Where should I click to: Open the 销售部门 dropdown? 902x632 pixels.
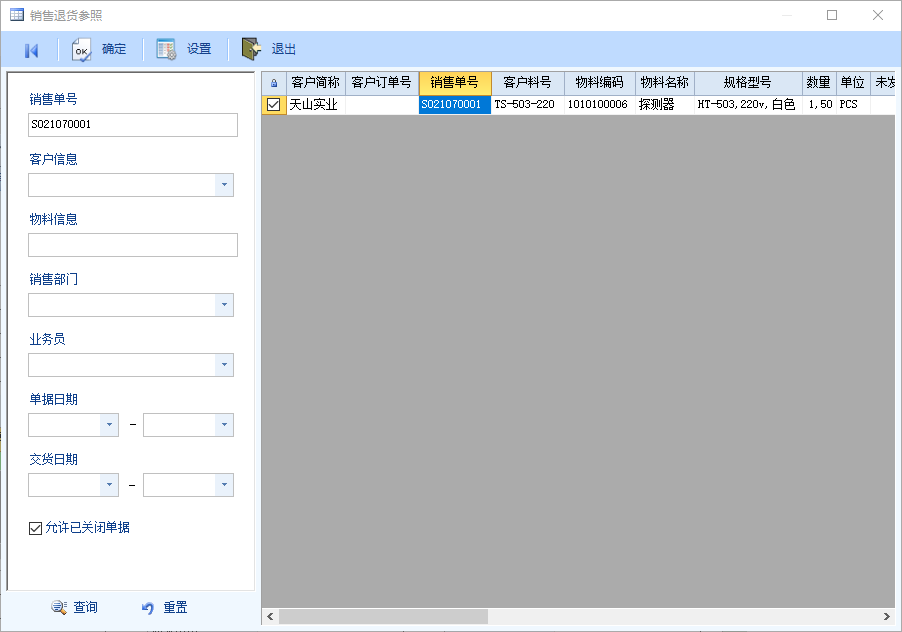point(224,305)
